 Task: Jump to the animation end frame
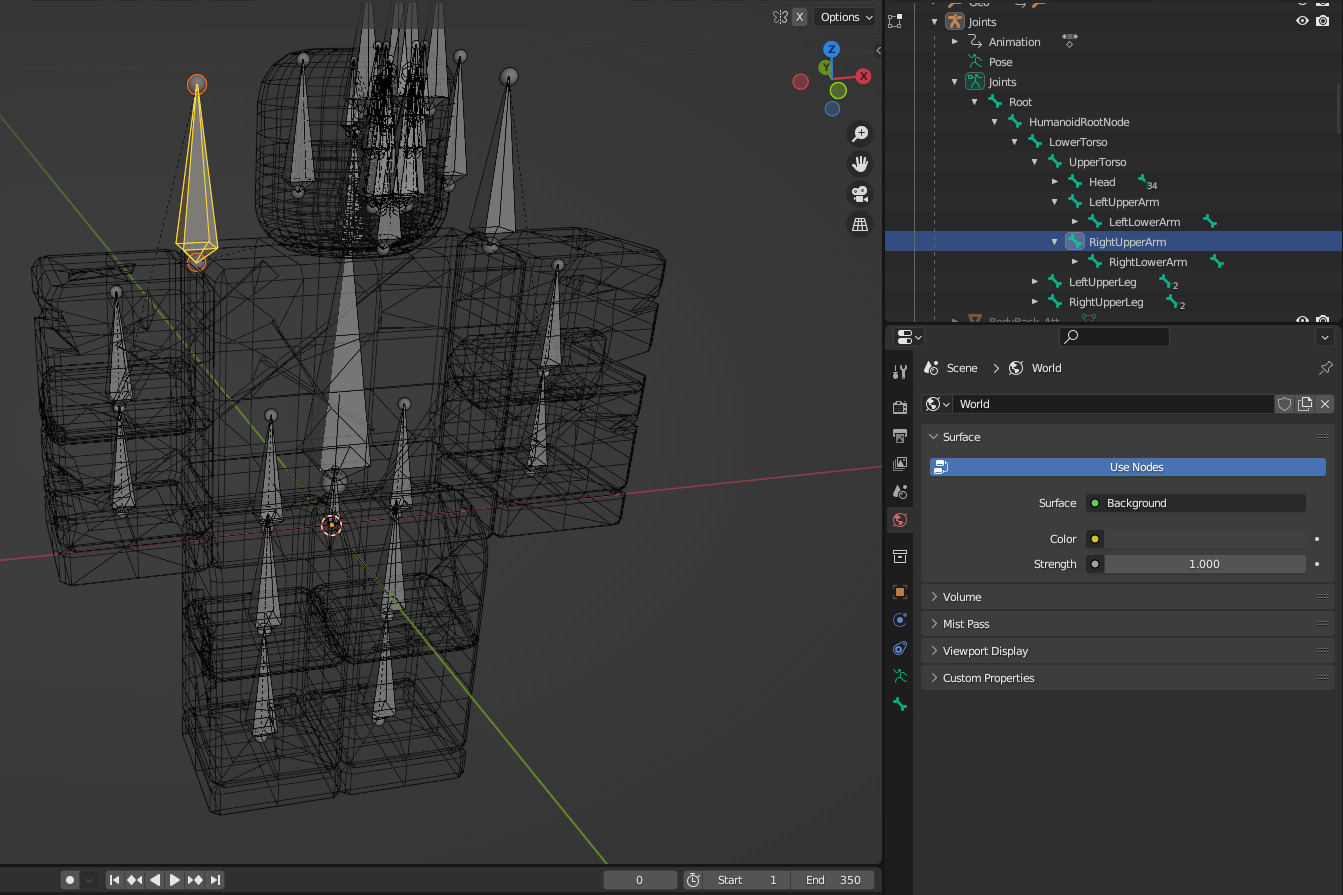point(214,879)
